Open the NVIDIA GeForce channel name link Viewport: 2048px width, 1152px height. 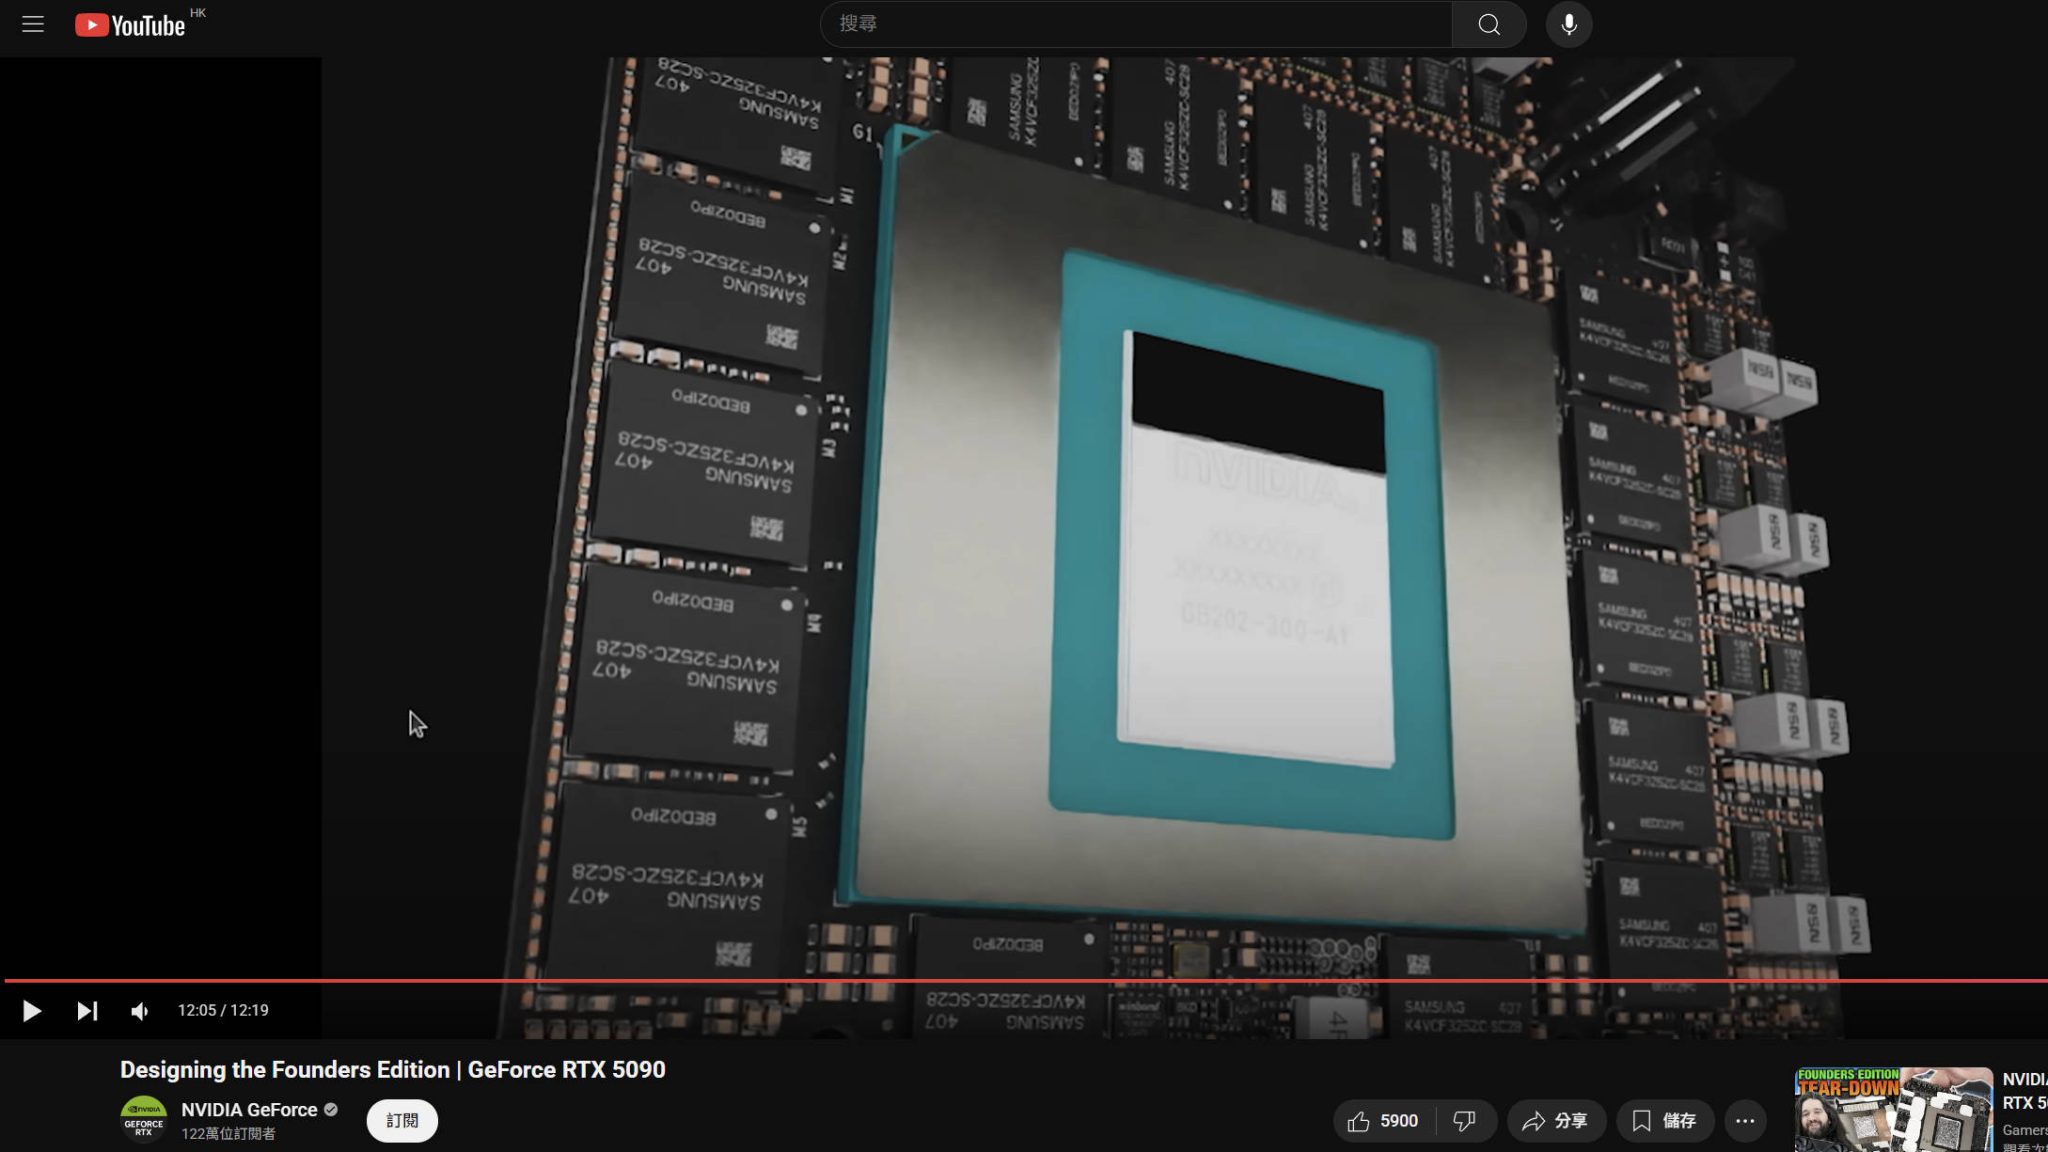(x=249, y=1109)
